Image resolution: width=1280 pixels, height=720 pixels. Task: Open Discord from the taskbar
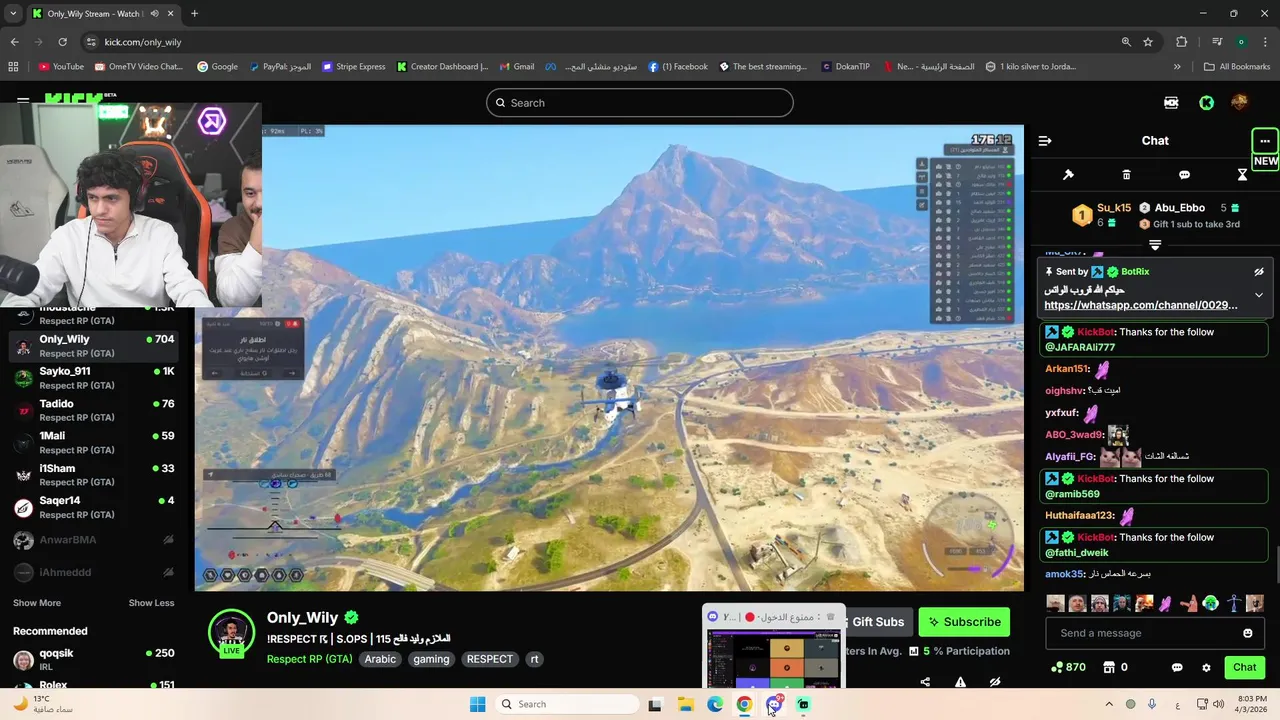[x=773, y=704]
